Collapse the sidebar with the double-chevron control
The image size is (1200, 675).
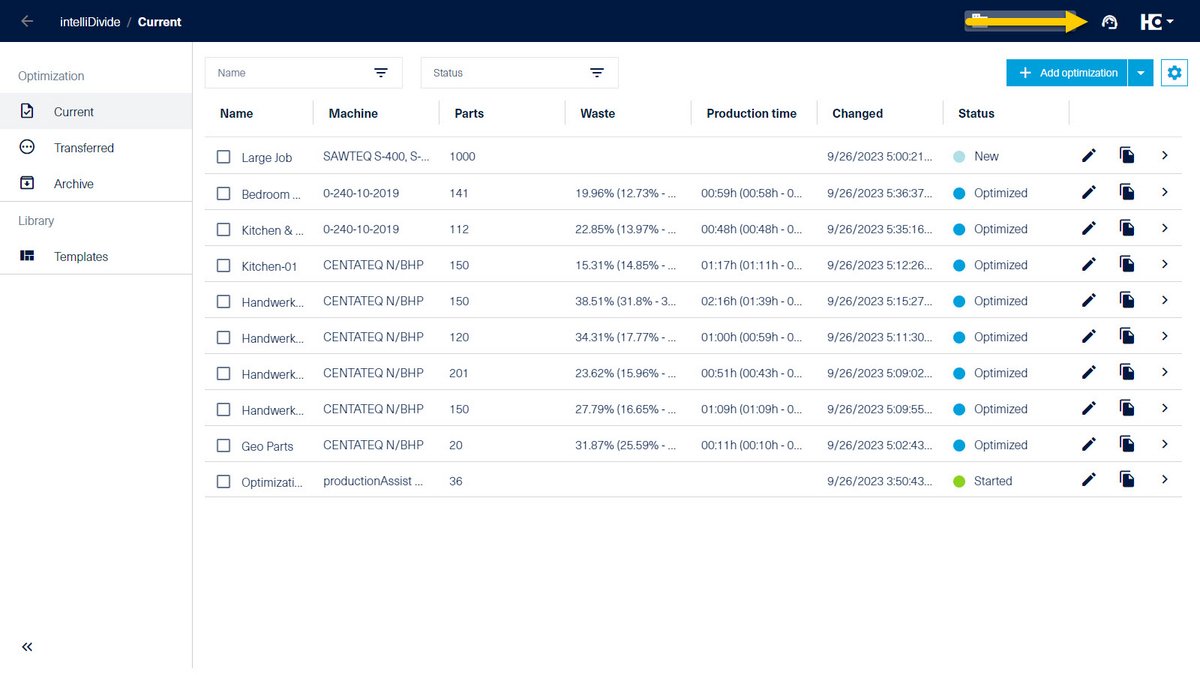27,647
